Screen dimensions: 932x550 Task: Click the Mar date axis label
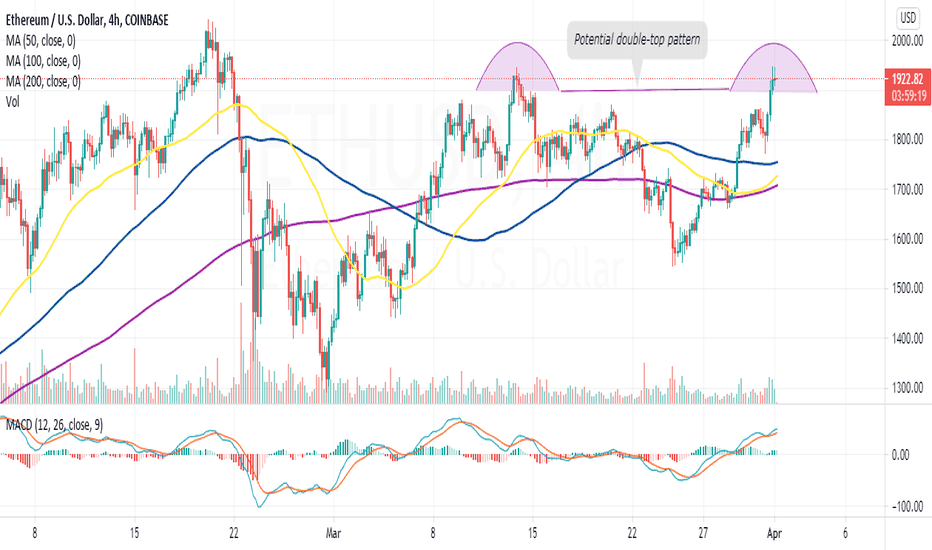click(x=333, y=533)
